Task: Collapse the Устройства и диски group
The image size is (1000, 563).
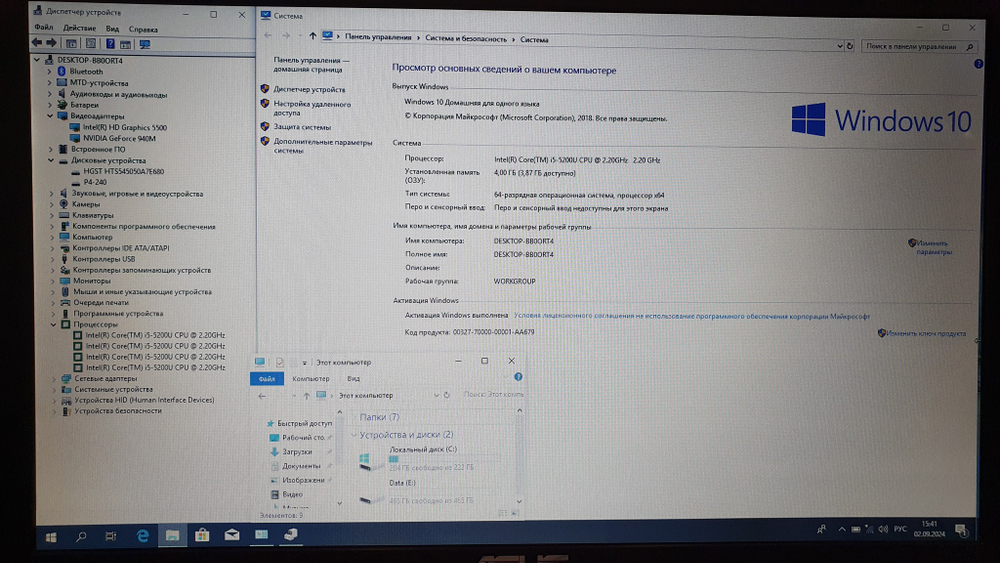Action: pos(354,435)
